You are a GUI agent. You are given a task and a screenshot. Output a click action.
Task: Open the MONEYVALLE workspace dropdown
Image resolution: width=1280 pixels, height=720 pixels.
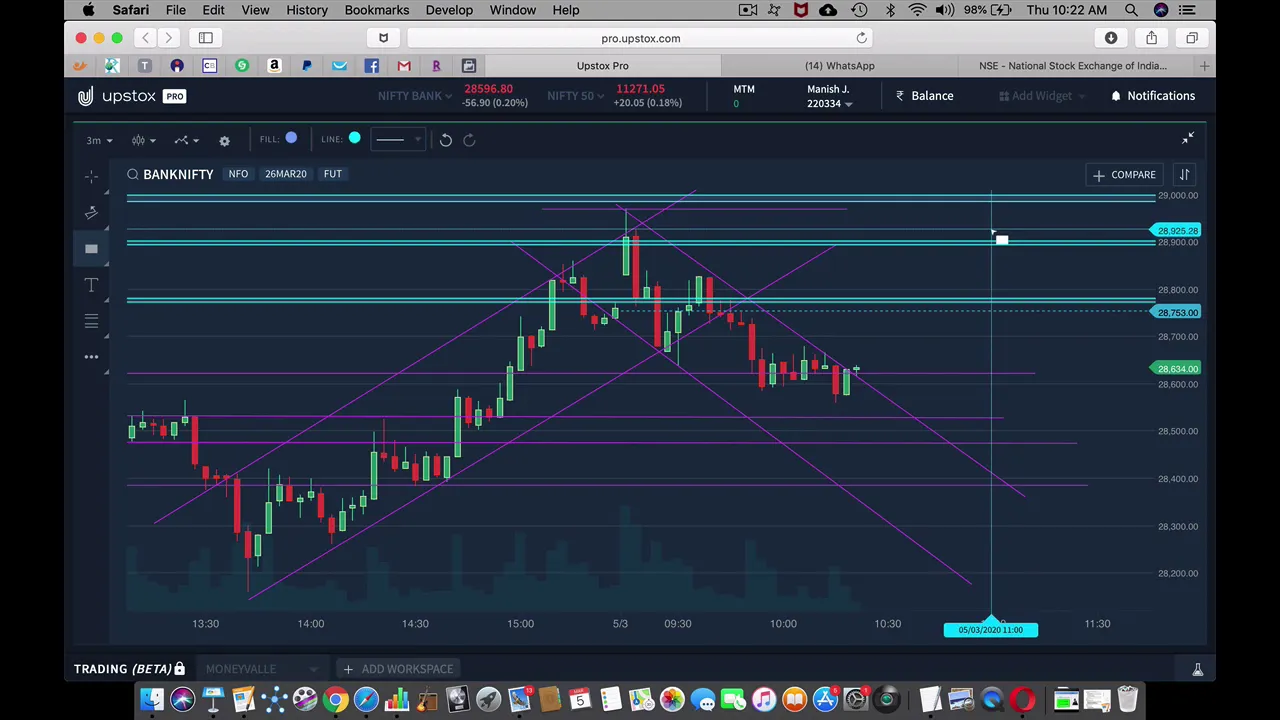pos(260,669)
